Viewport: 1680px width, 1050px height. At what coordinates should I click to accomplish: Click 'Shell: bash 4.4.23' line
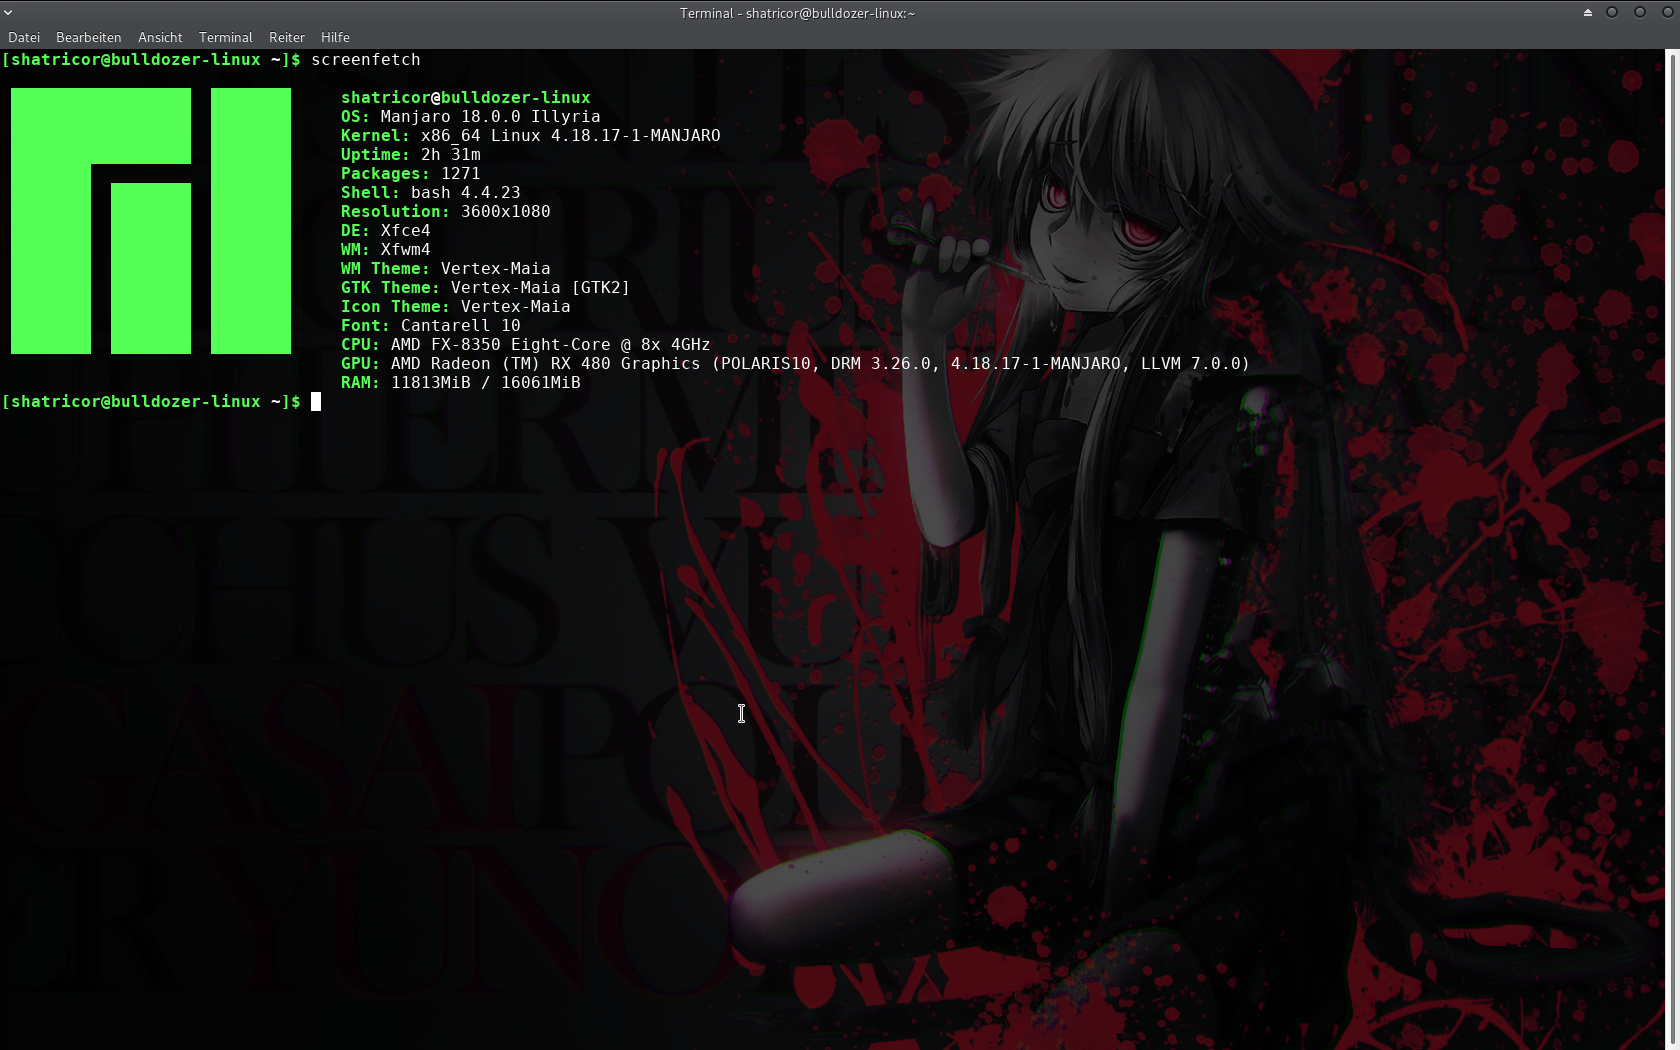(x=430, y=193)
